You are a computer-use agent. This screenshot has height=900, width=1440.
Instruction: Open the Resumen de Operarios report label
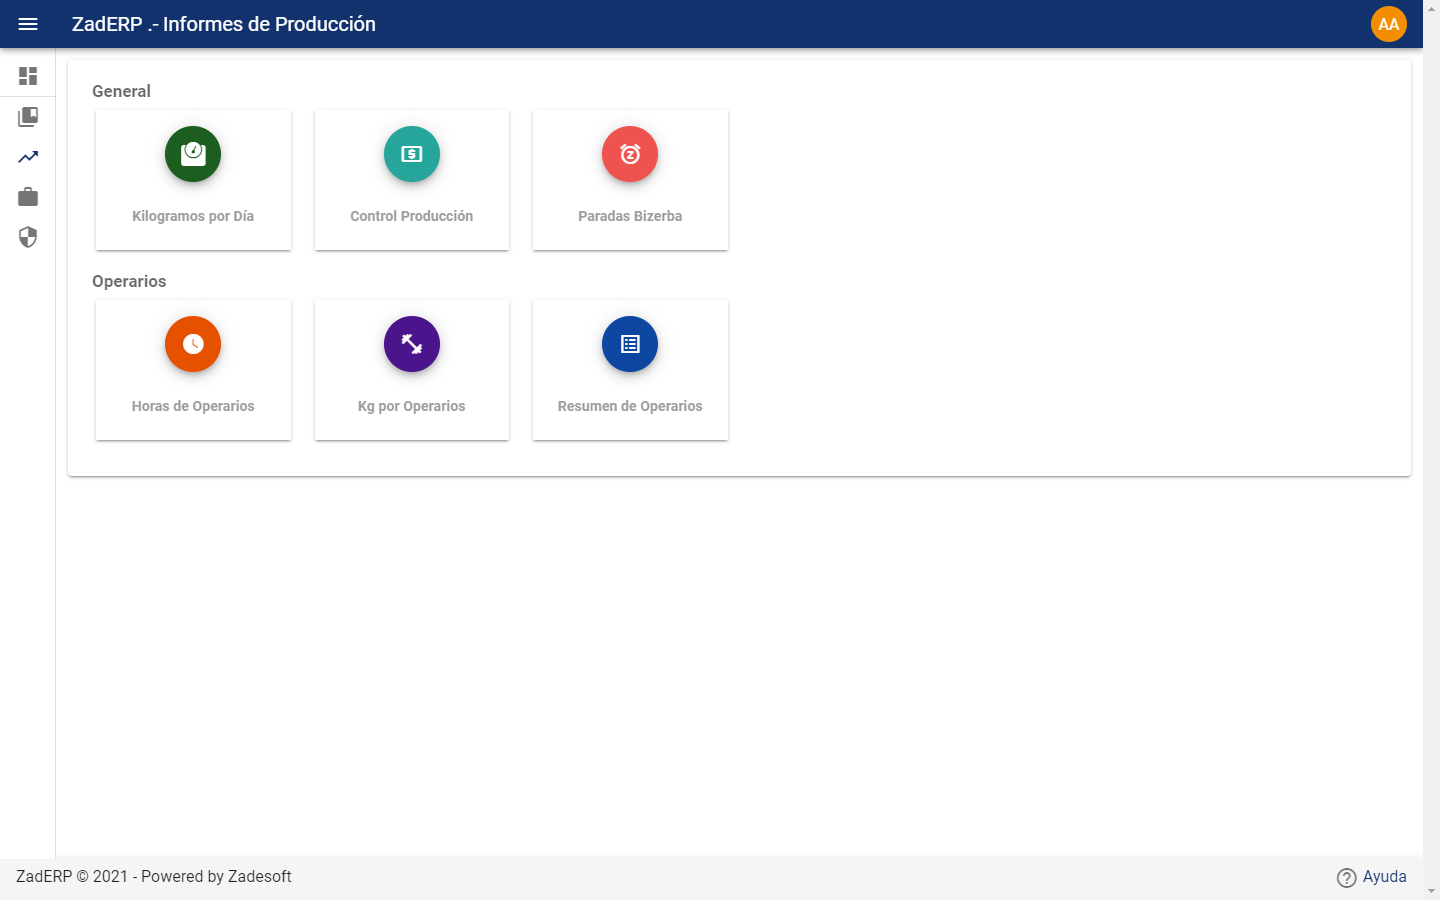[630, 406]
